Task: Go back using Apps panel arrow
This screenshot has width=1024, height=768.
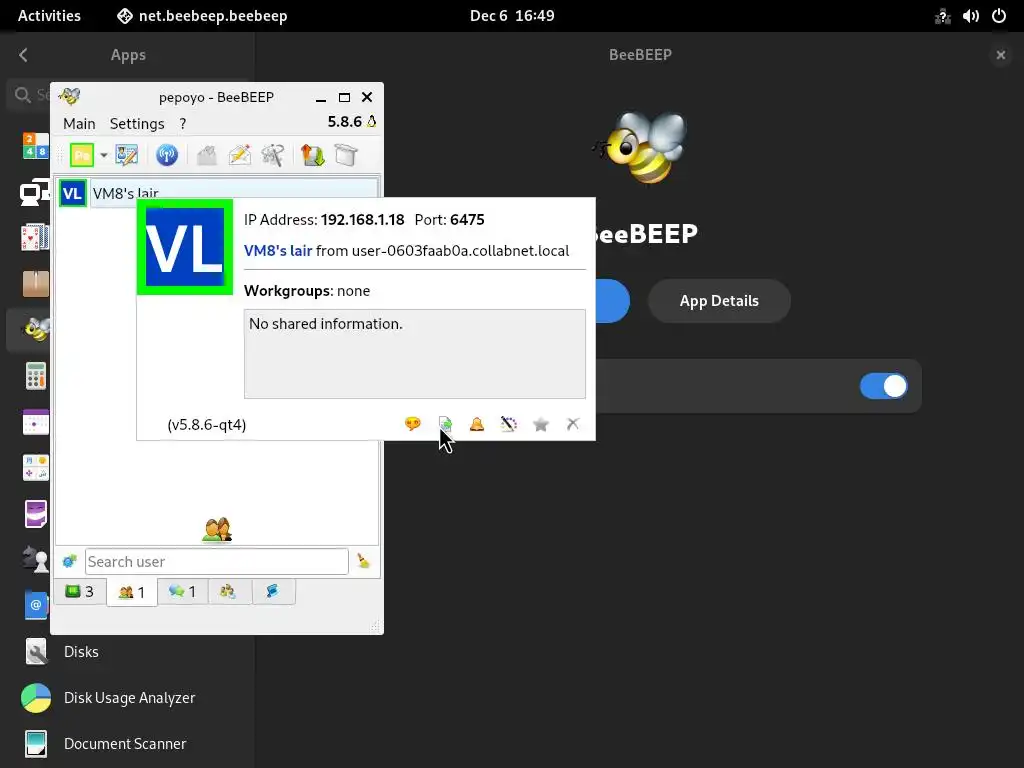Action: pyautogui.click(x=24, y=55)
